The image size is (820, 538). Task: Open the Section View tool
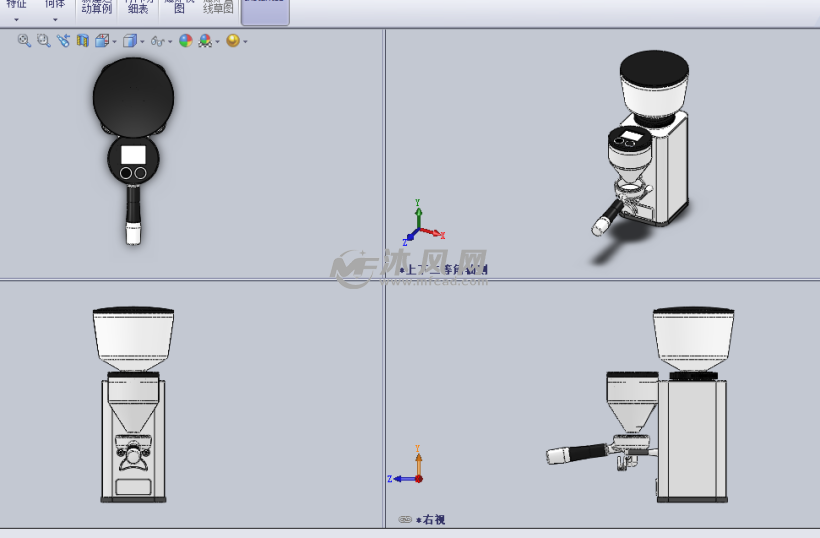click(x=82, y=41)
